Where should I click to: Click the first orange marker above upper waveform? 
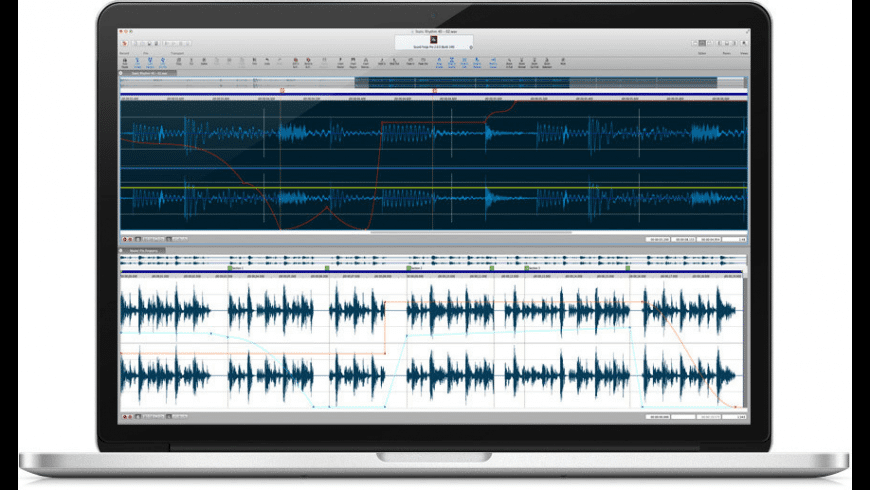(282, 90)
